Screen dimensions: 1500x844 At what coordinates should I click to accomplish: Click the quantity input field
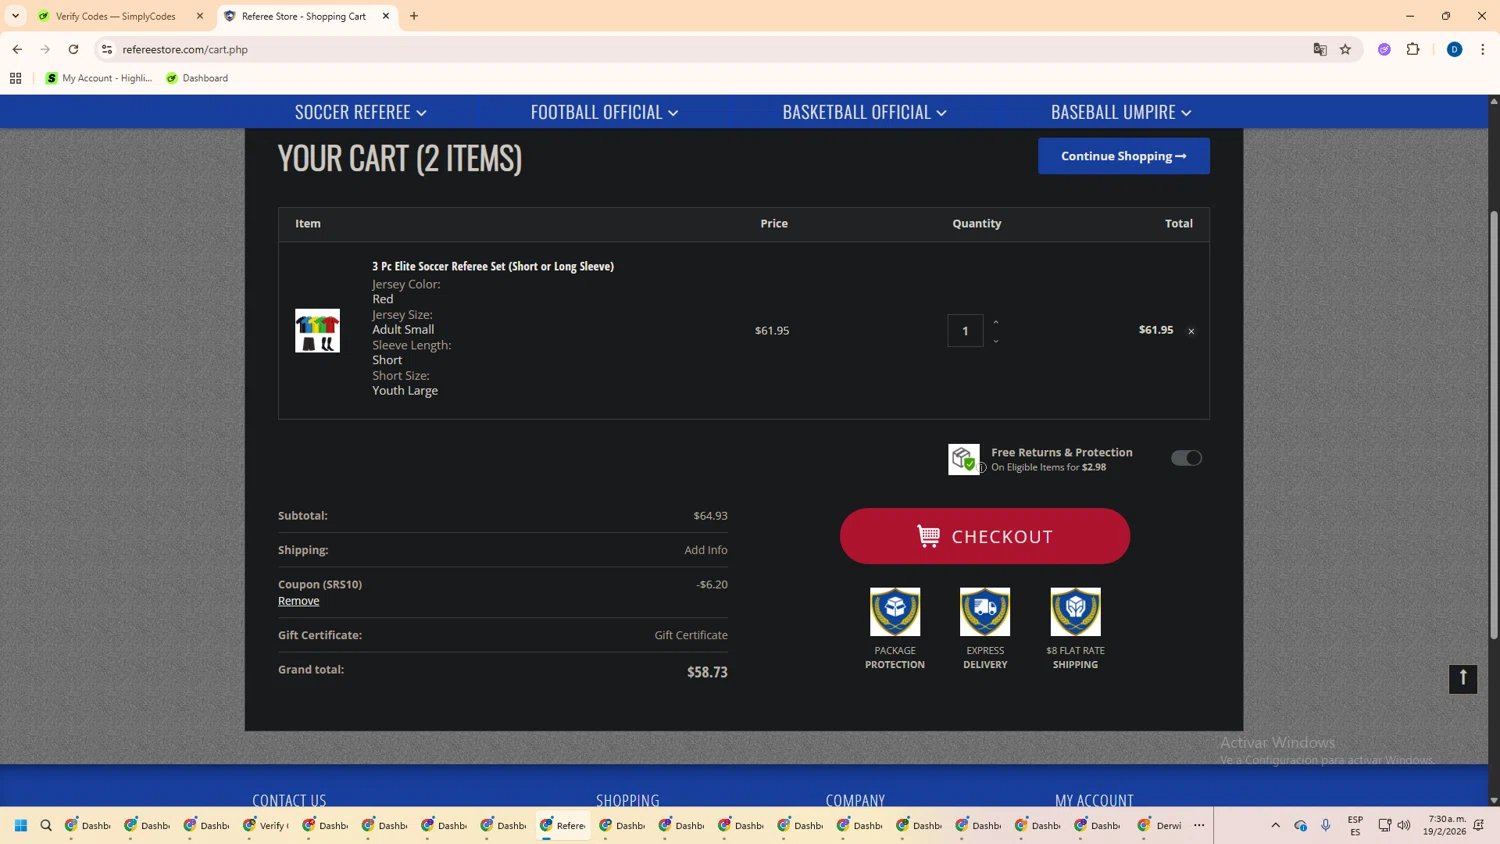(965, 331)
